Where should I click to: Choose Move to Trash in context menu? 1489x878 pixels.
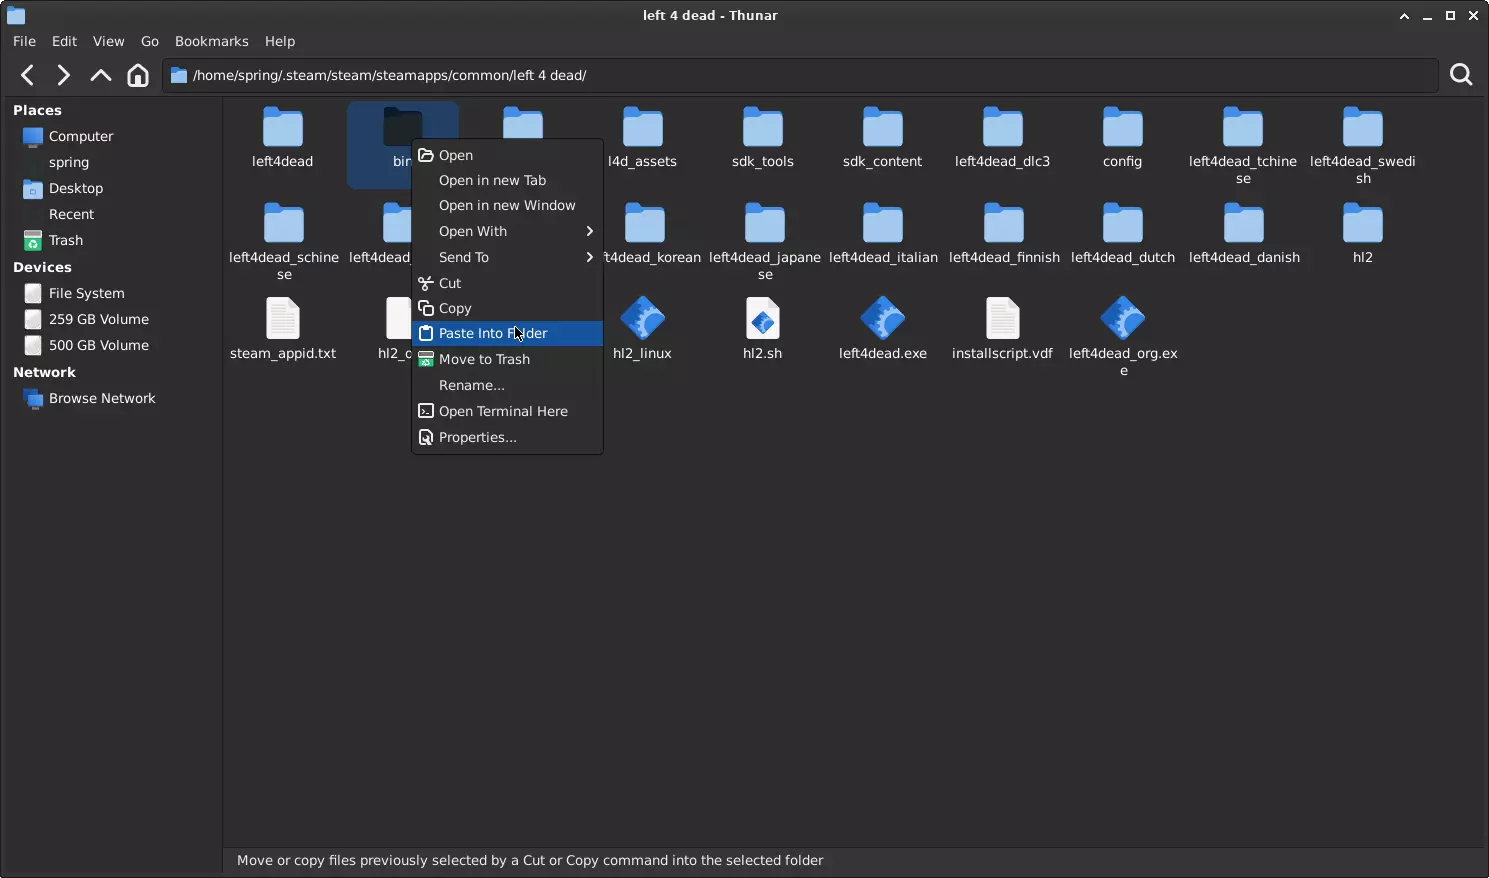coord(484,359)
